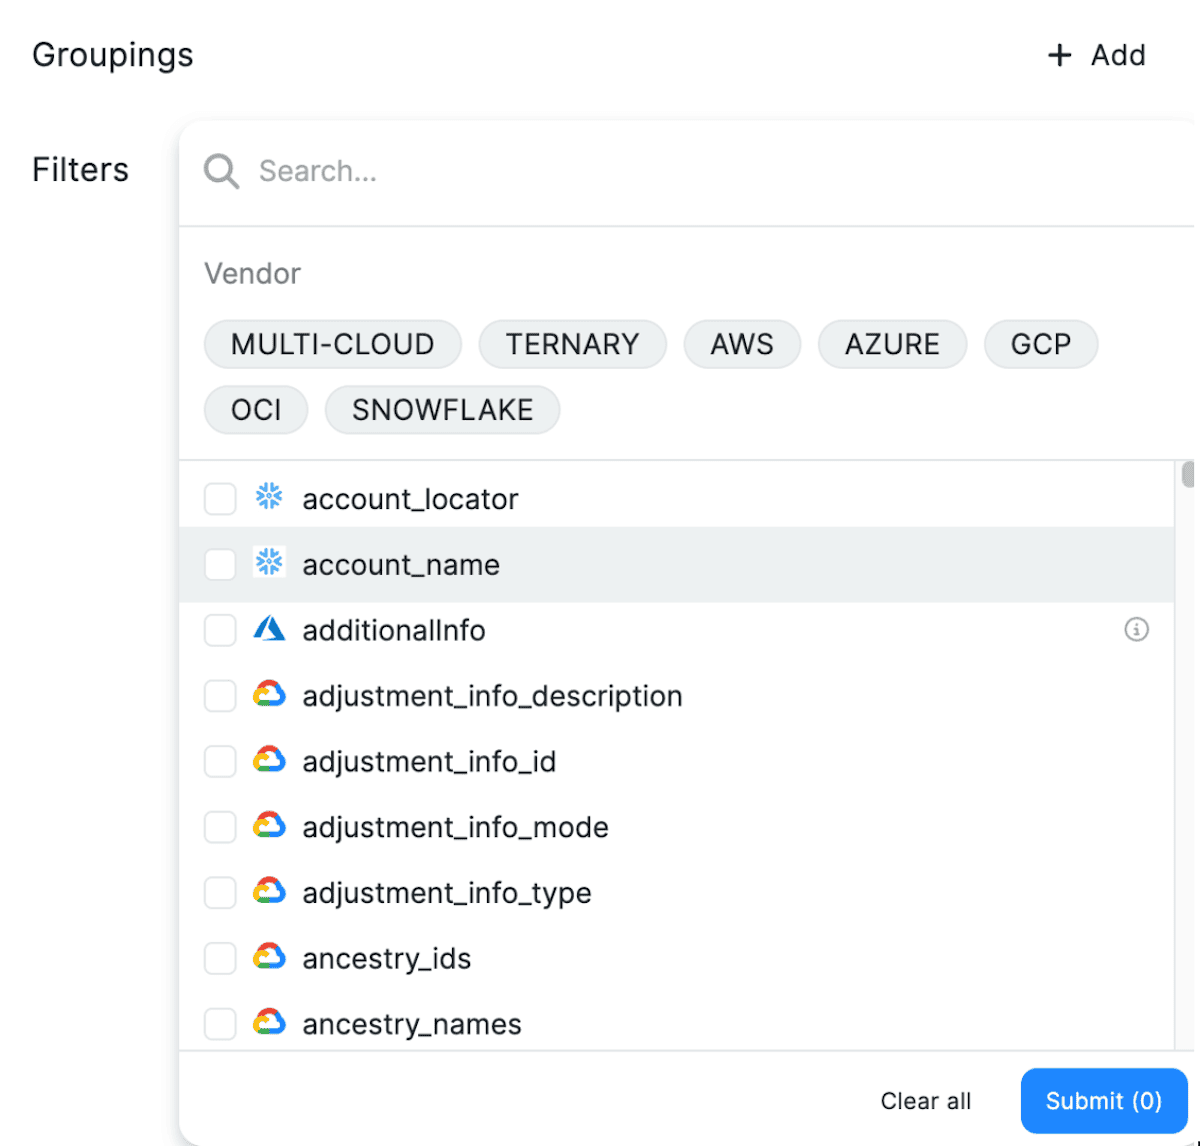The image size is (1200, 1146).
Task: Click the Snowflake icon beside account_locator
Action: point(270,498)
